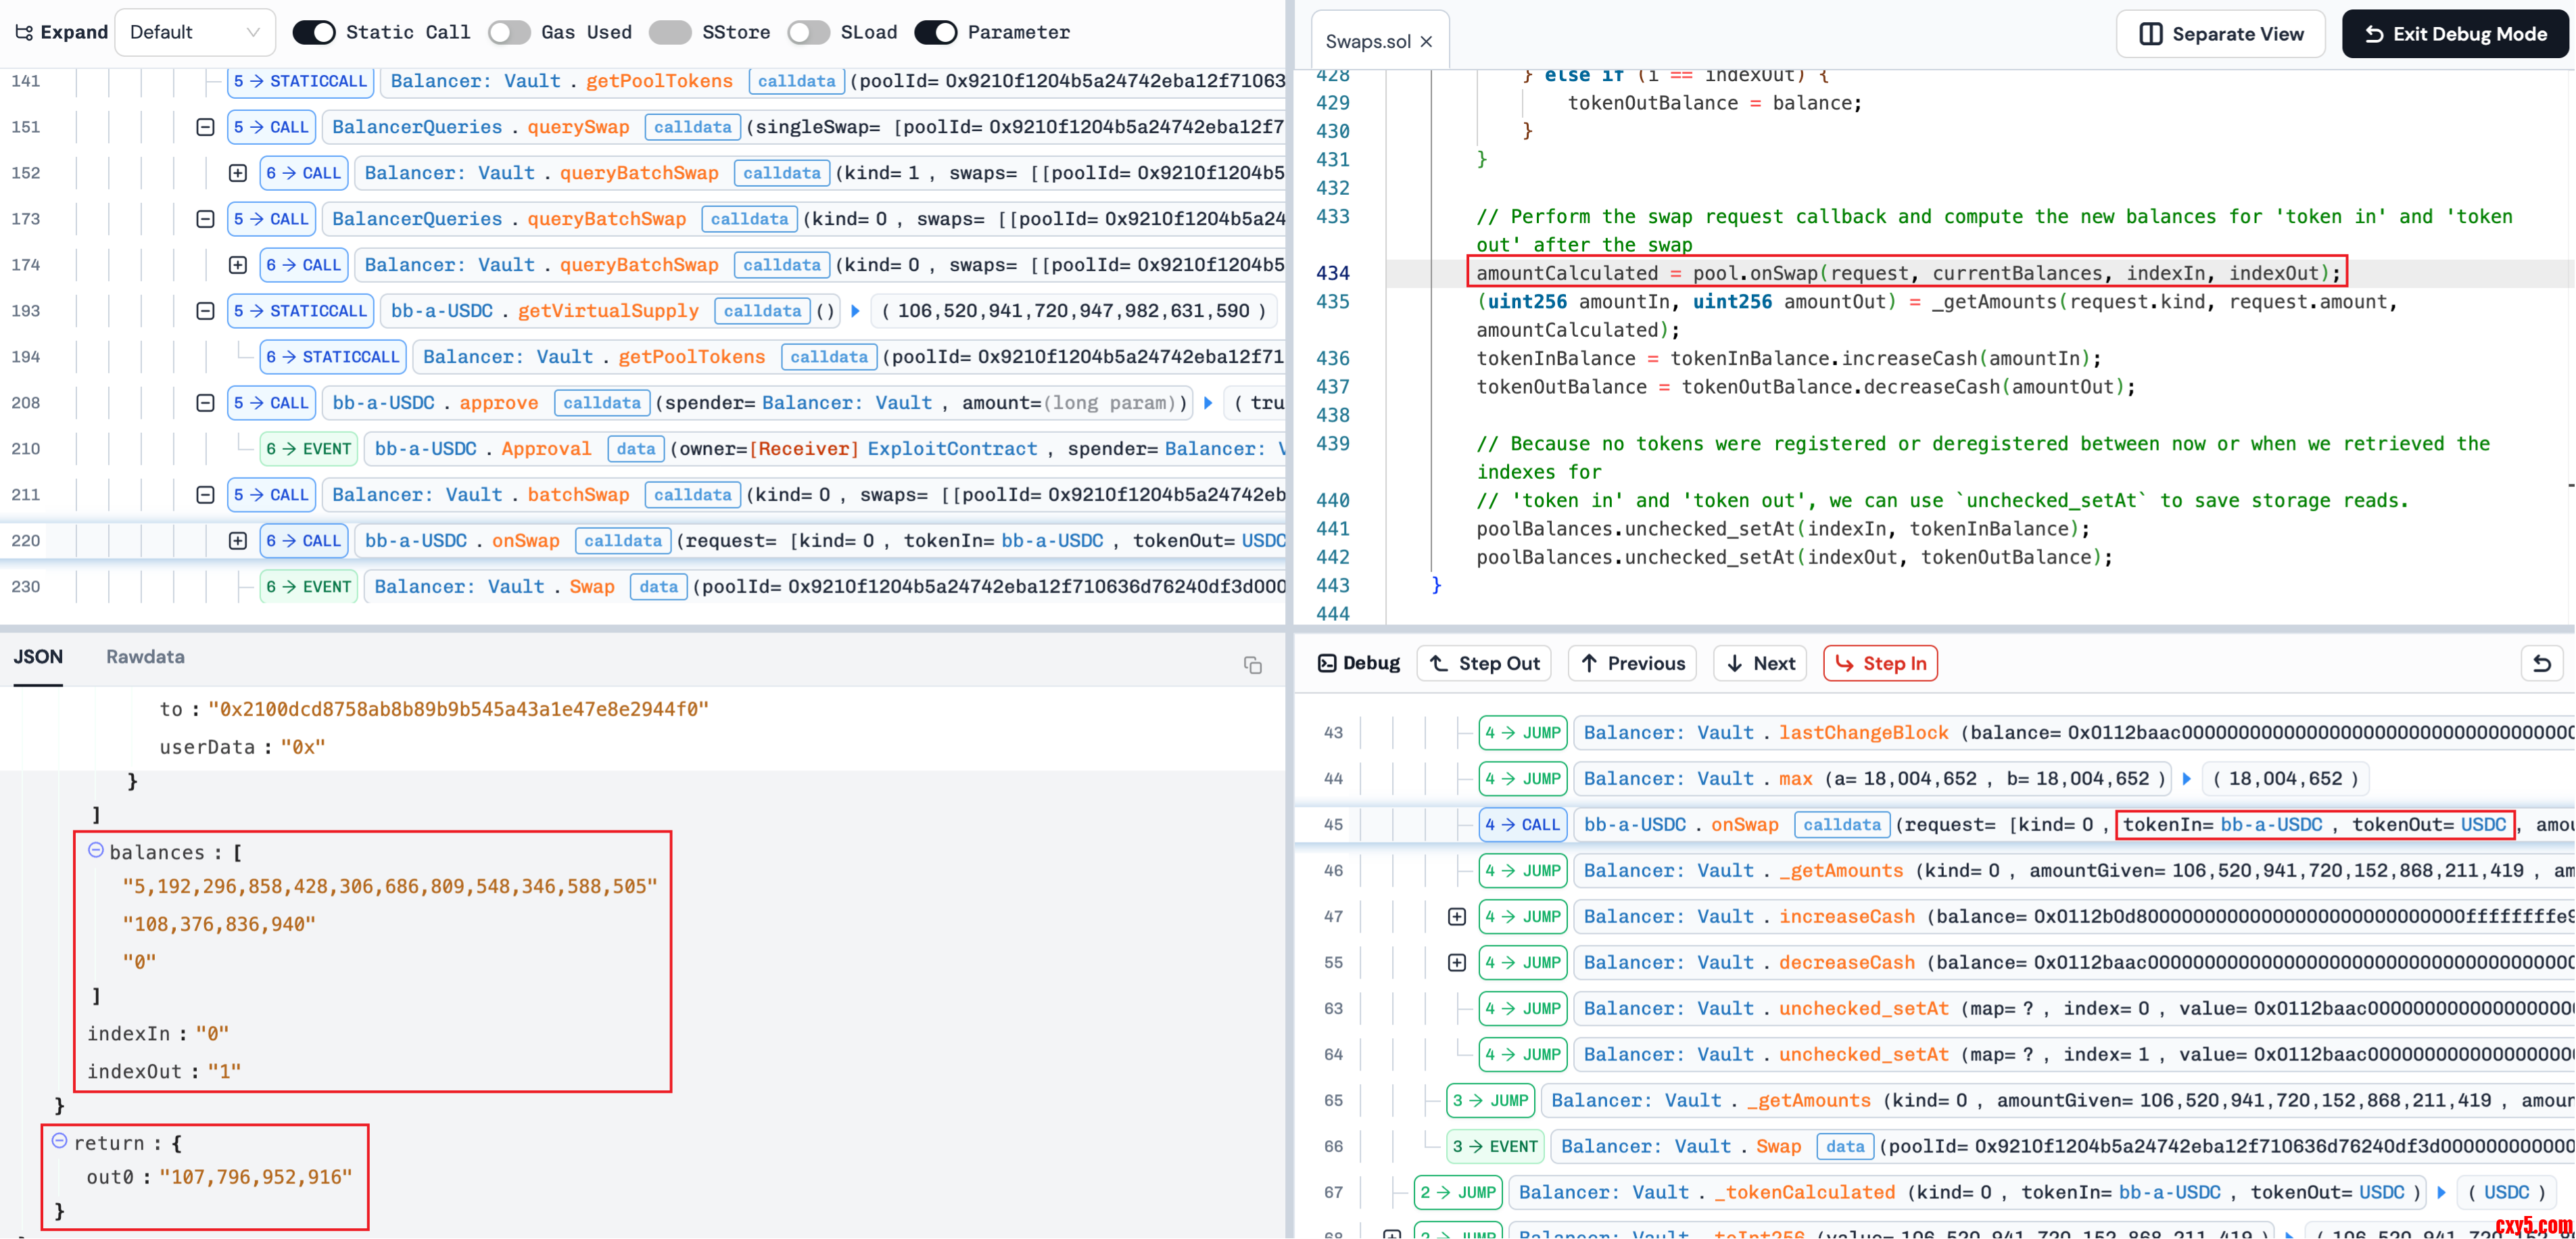Expand the bb-a-USDC onSwap row 220
The image size is (2576, 1239).
point(238,541)
